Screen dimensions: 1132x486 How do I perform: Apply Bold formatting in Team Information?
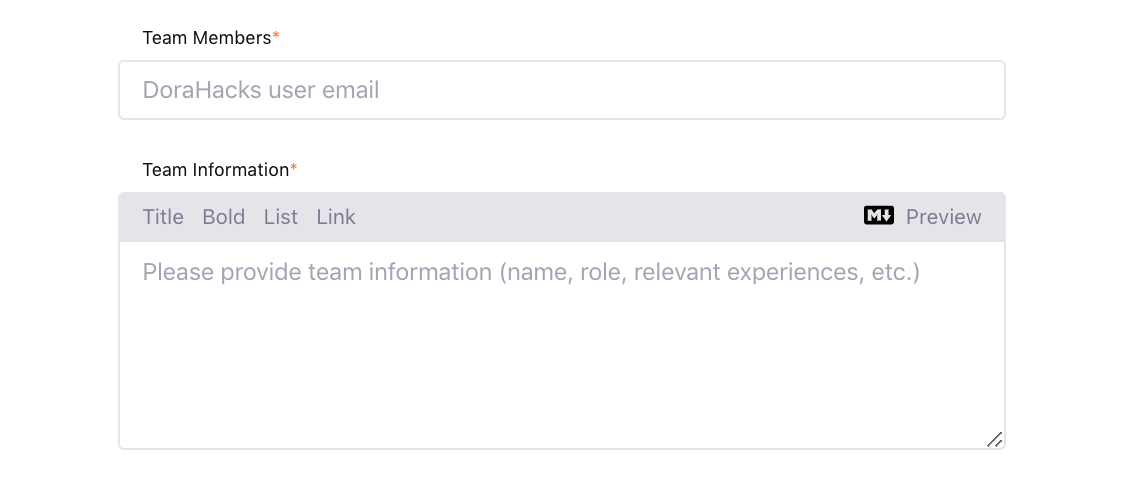click(223, 217)
